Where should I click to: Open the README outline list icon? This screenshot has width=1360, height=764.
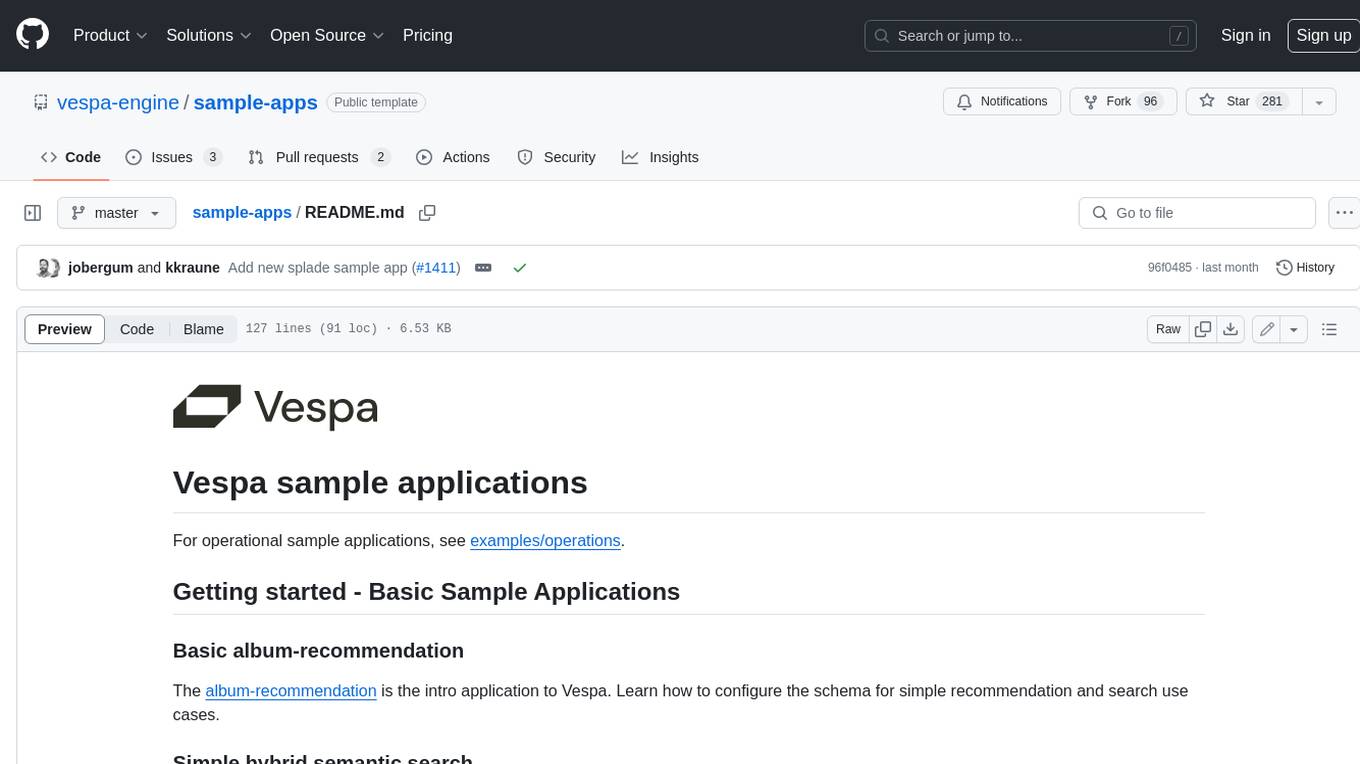[x=1329, y=329]
